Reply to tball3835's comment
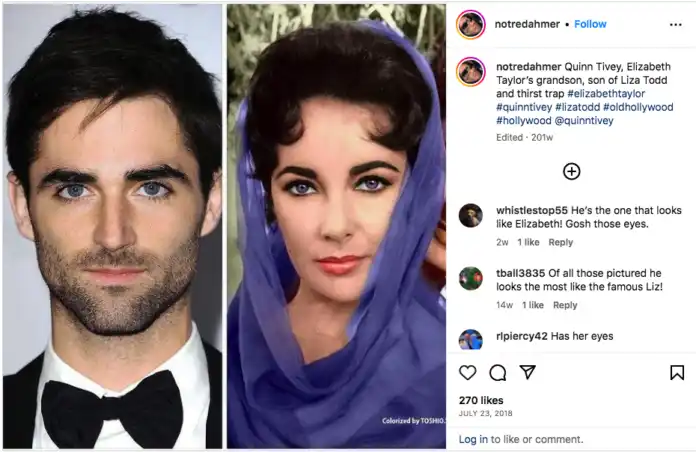Image resolution: width=696 pixels, height=452 pixels. point(565,305)
